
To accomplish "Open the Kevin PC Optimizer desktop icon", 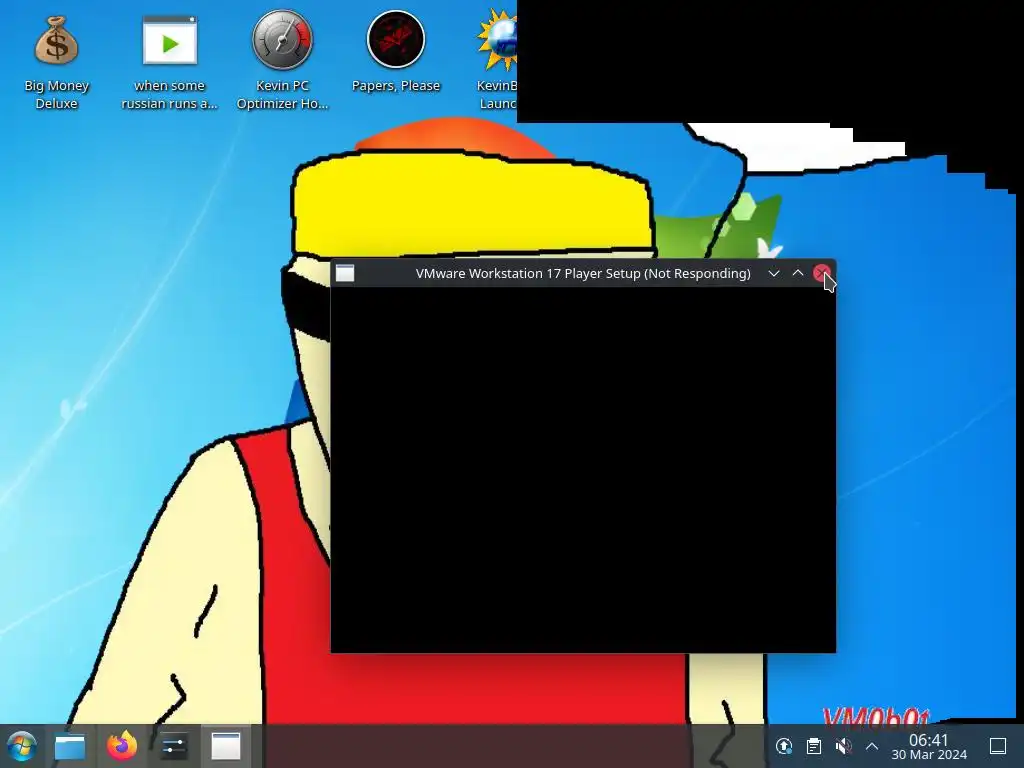I will click(x=282, y=60).
